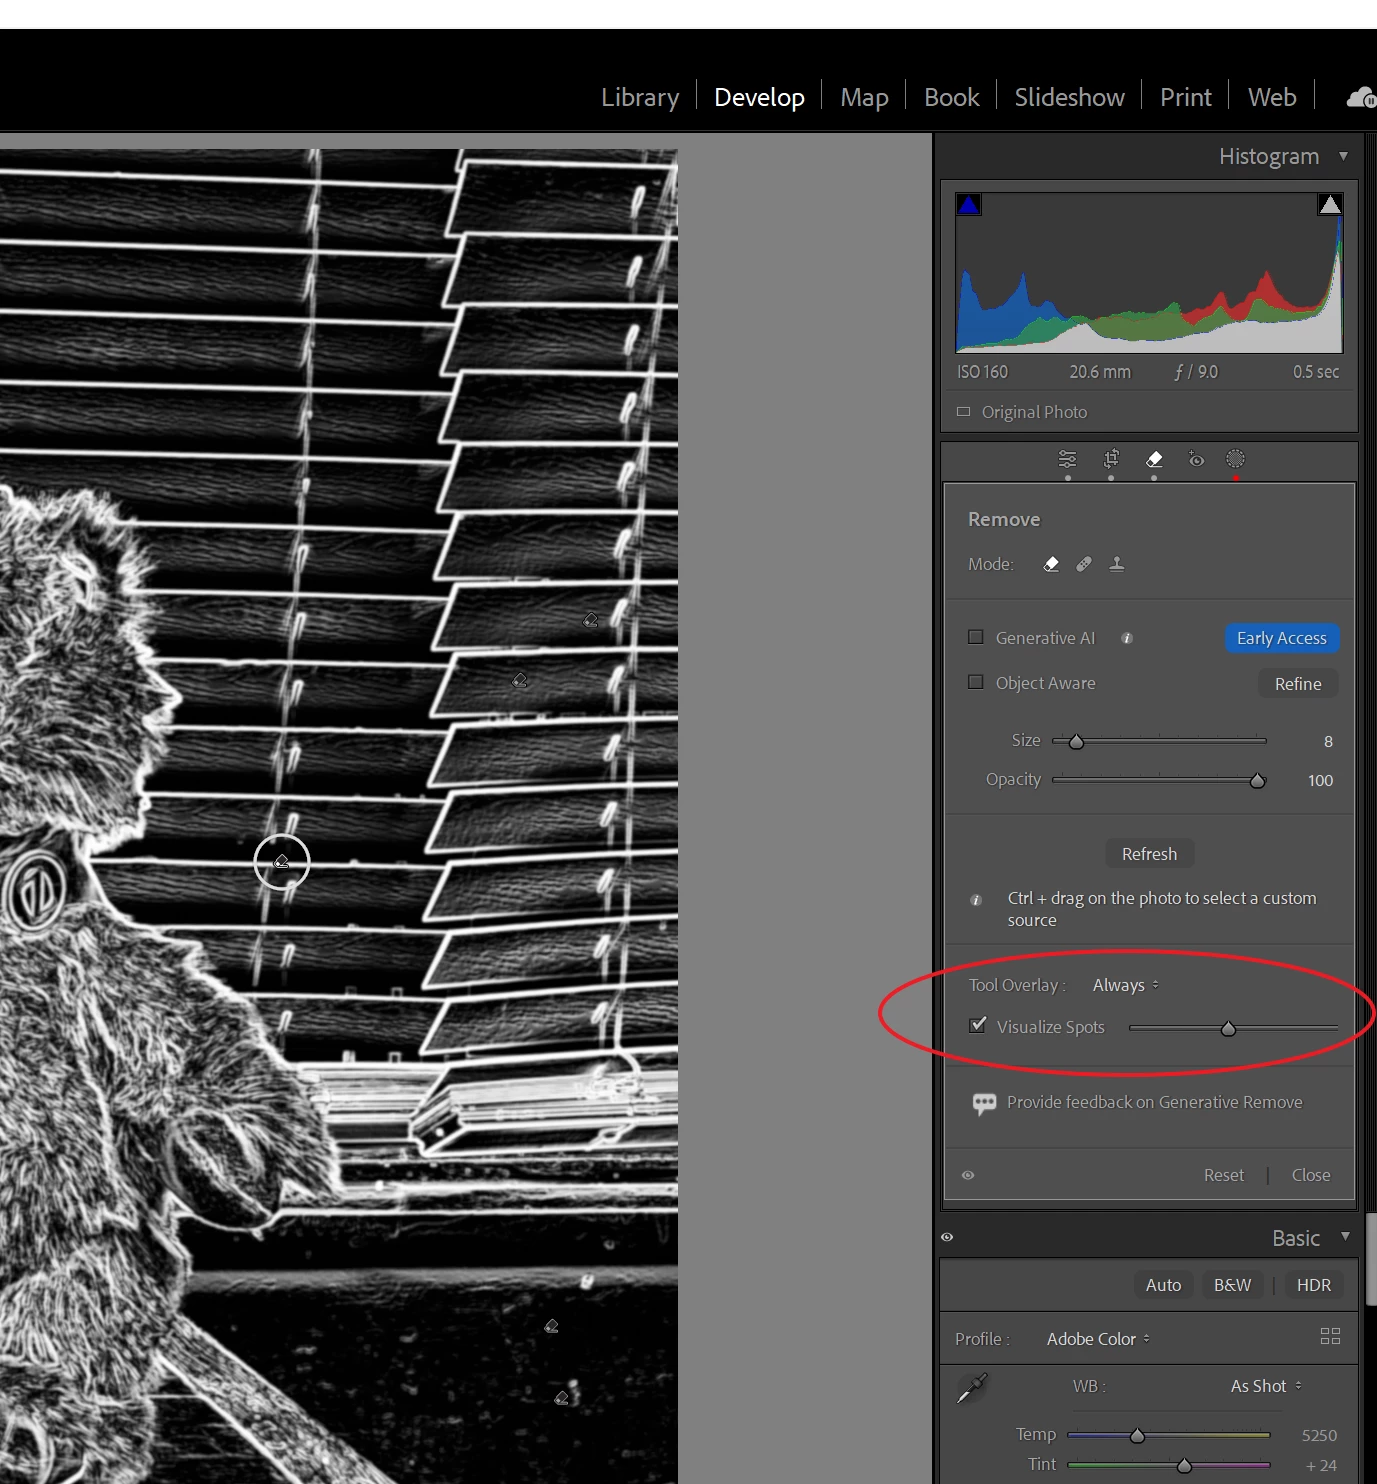Choose the Remove mode eraser icon
1377x1484 pixels.
(1051, 564)
